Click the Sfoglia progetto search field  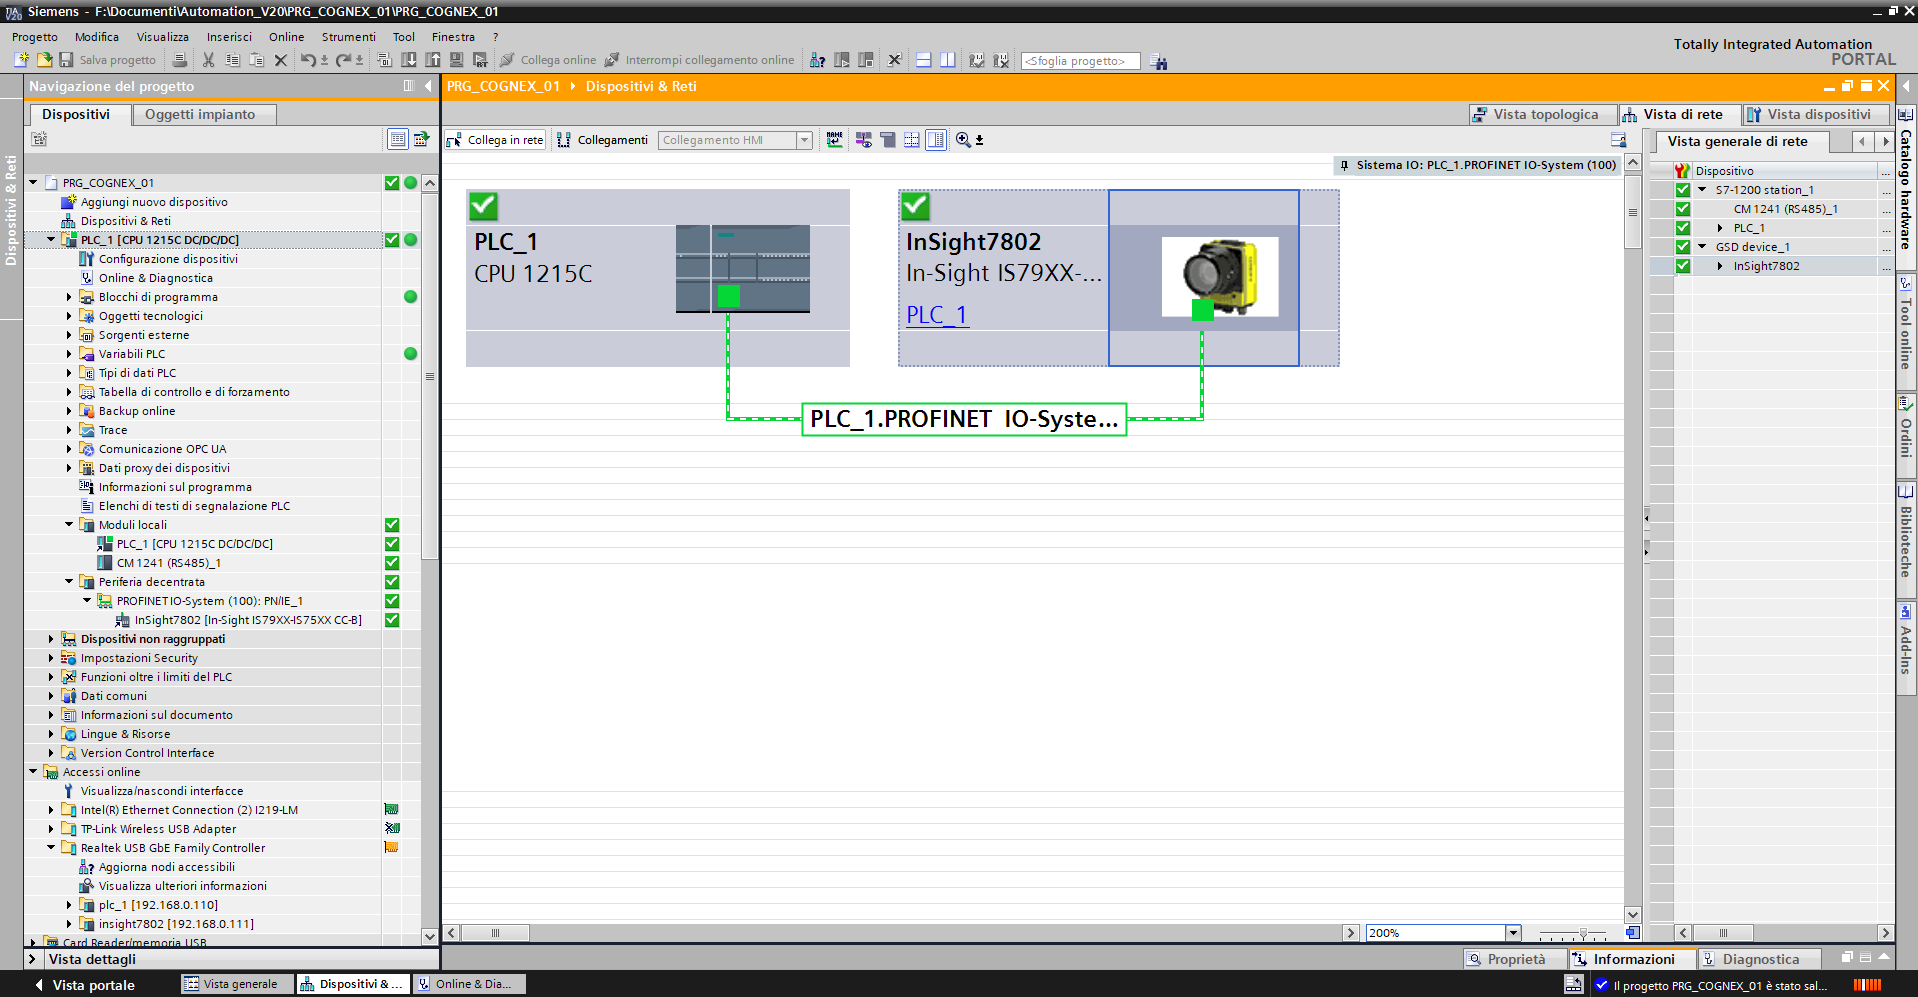1080,61
